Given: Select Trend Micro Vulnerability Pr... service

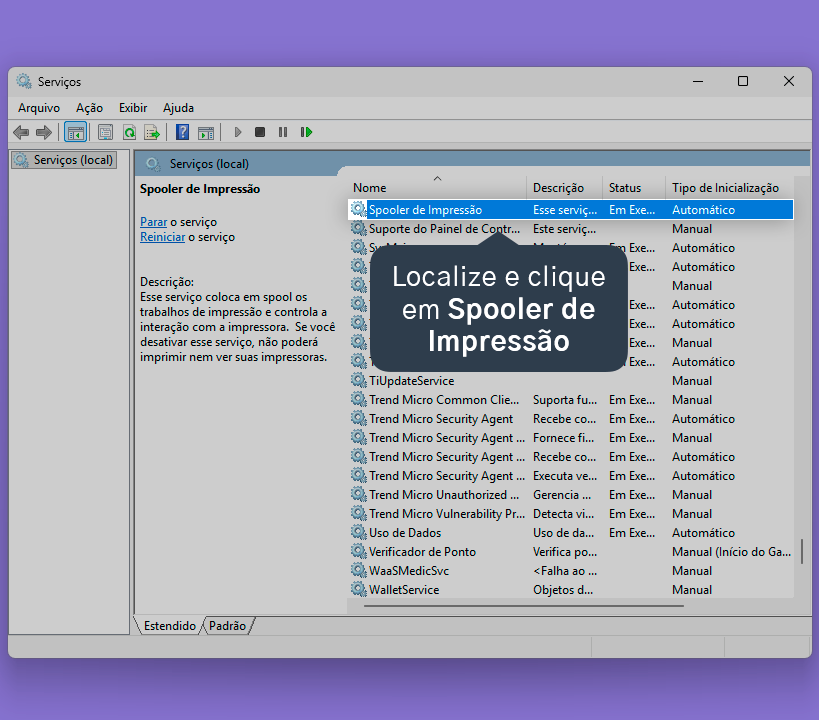Looking at the screenshot, I should 570,514.
